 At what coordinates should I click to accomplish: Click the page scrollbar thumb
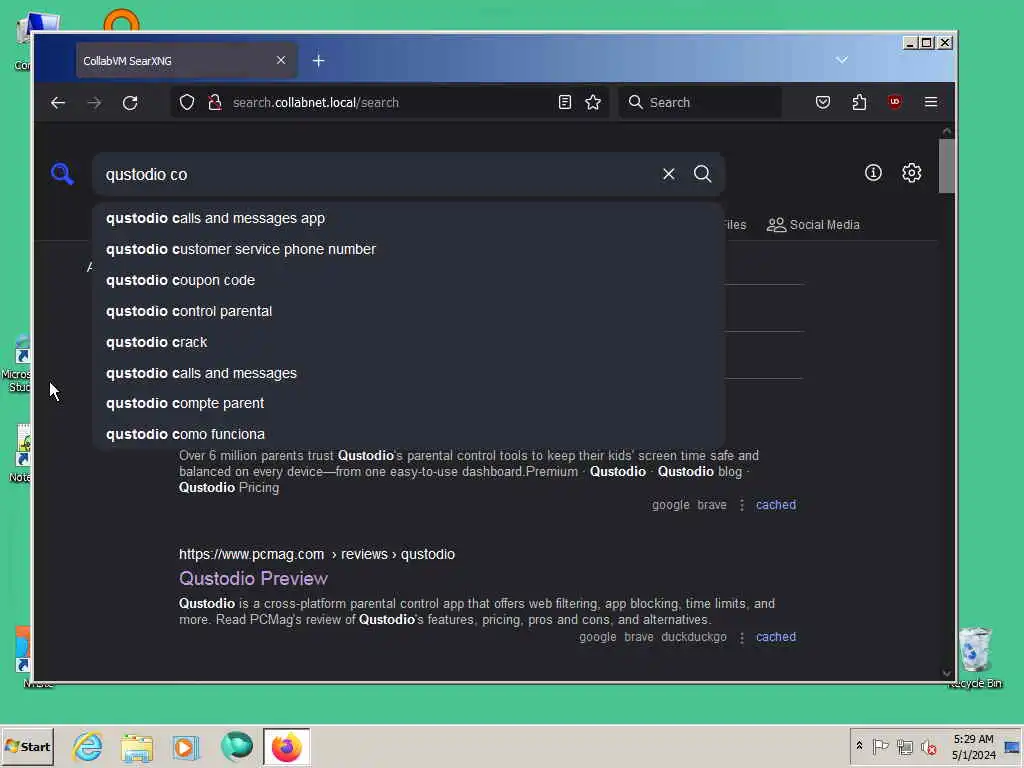pos(947,166)
